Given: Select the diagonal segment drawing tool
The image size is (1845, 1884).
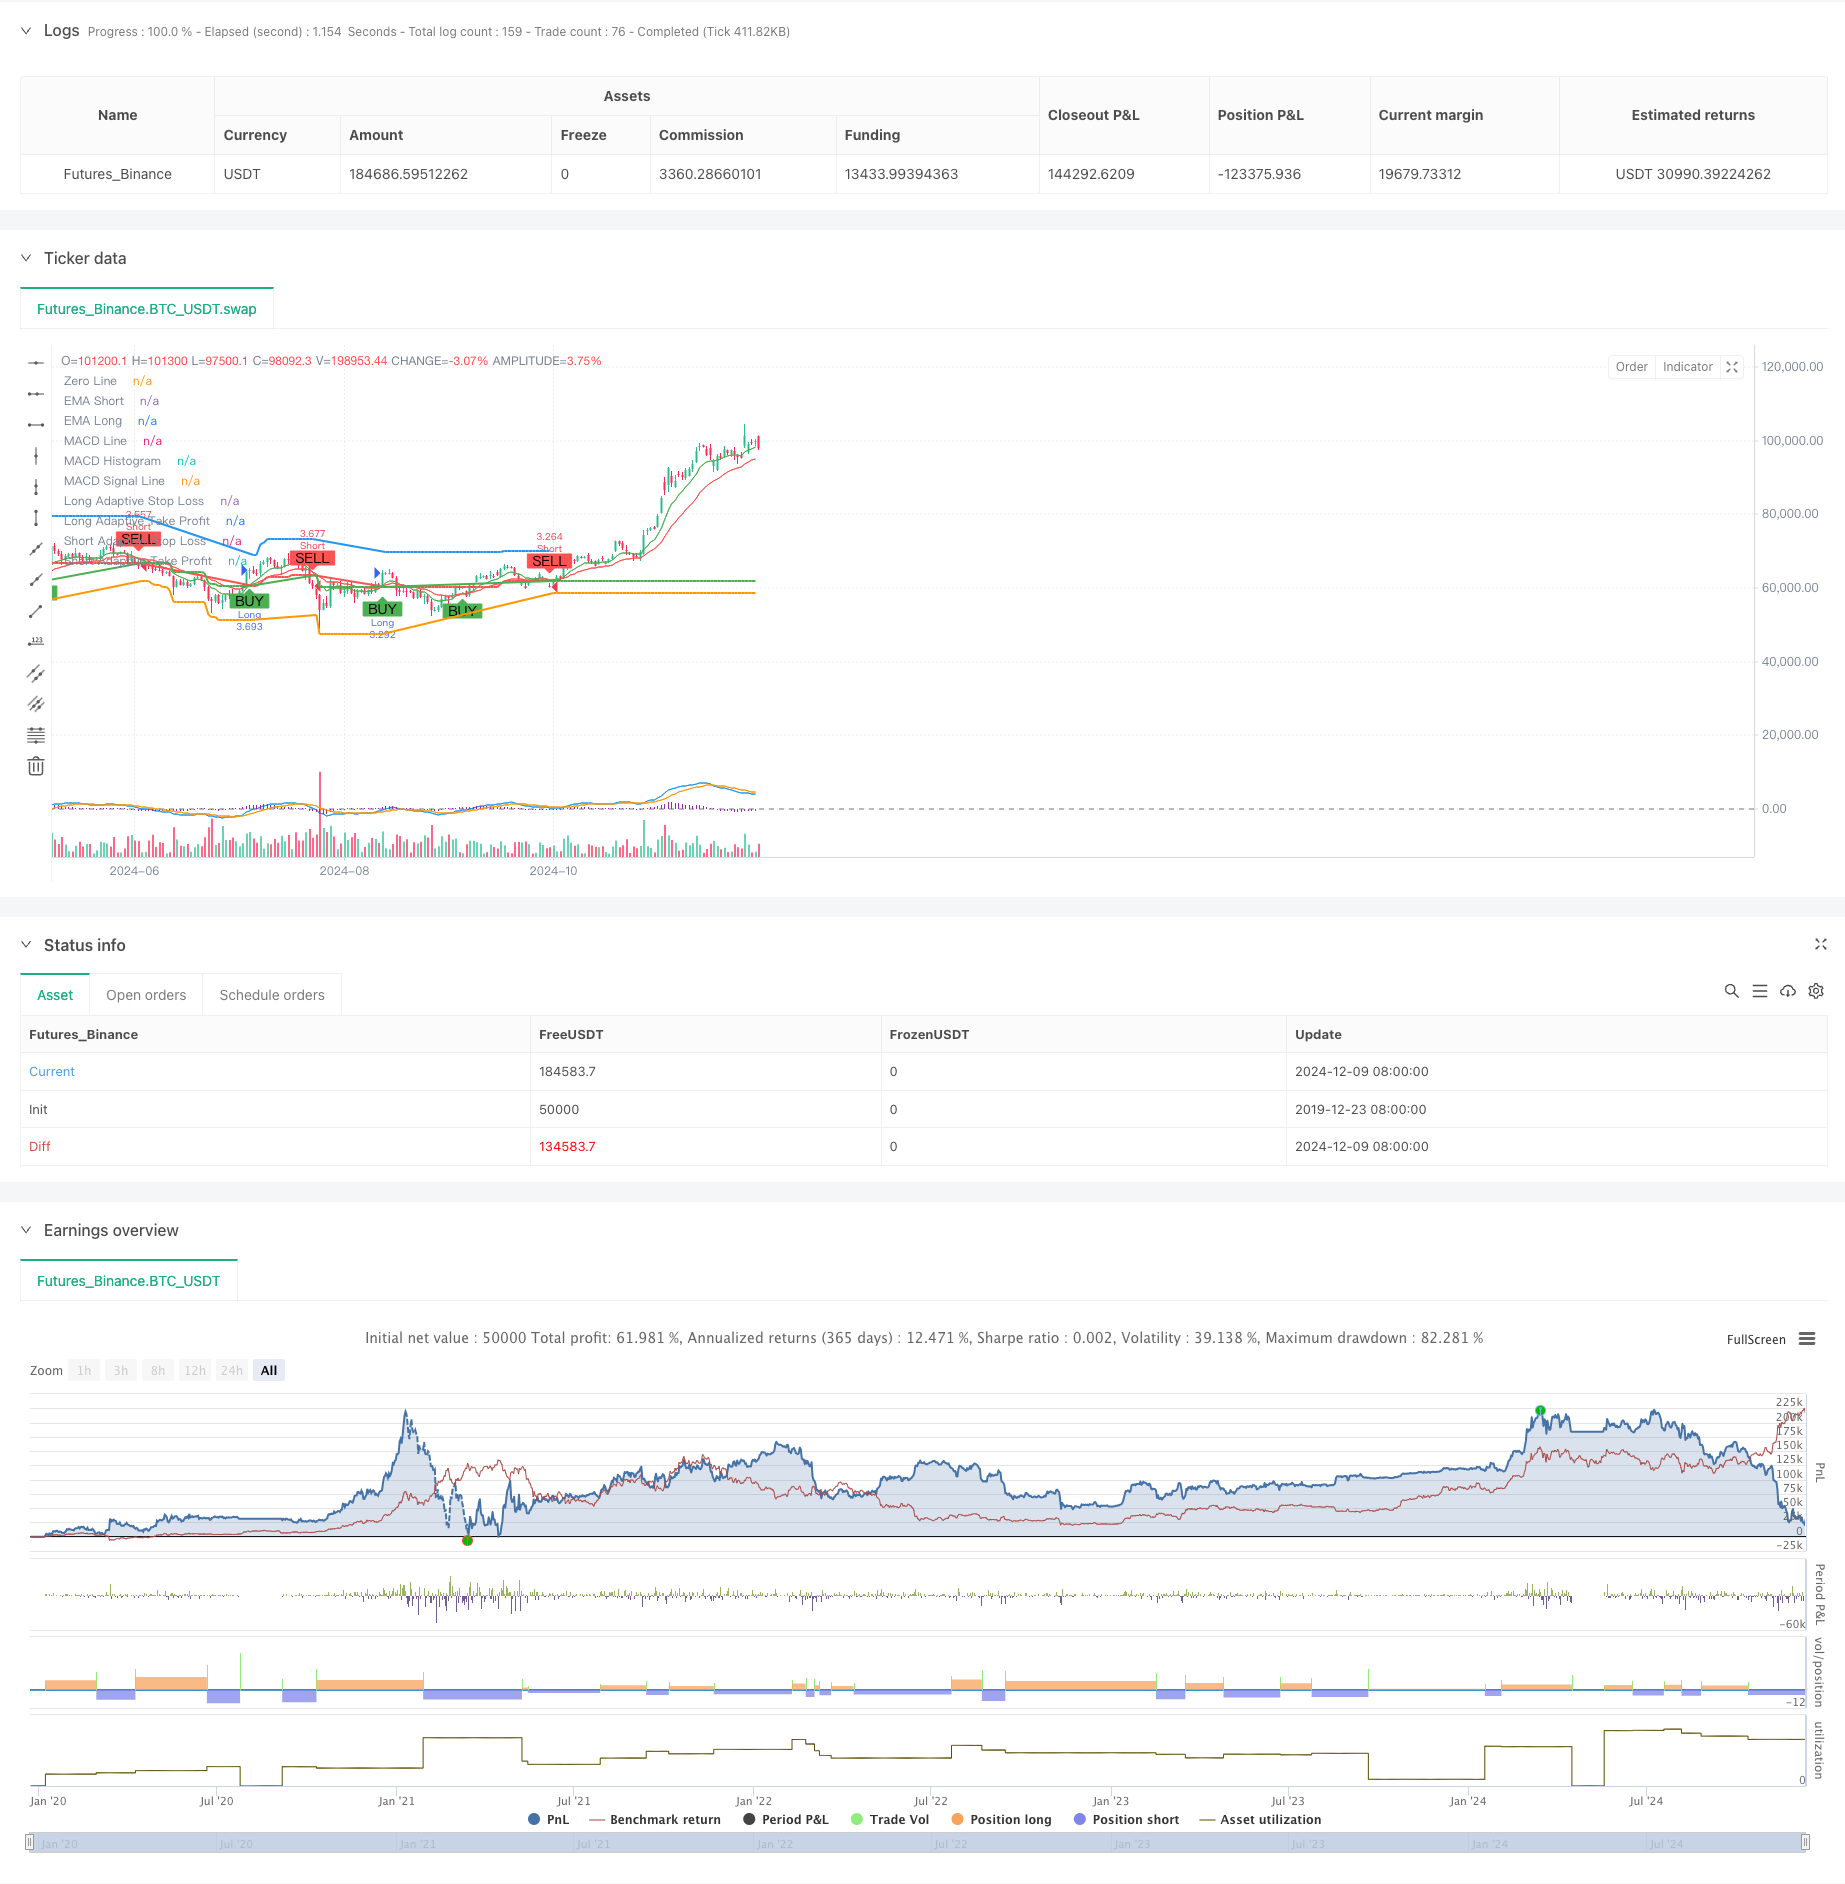Looking at the screenshot, I should point(36,611).
